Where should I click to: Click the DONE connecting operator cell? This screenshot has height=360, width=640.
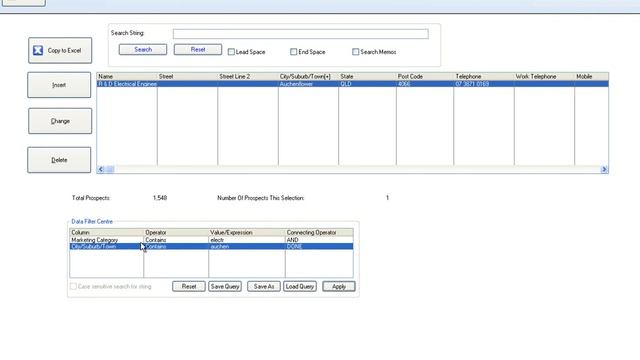319,247
